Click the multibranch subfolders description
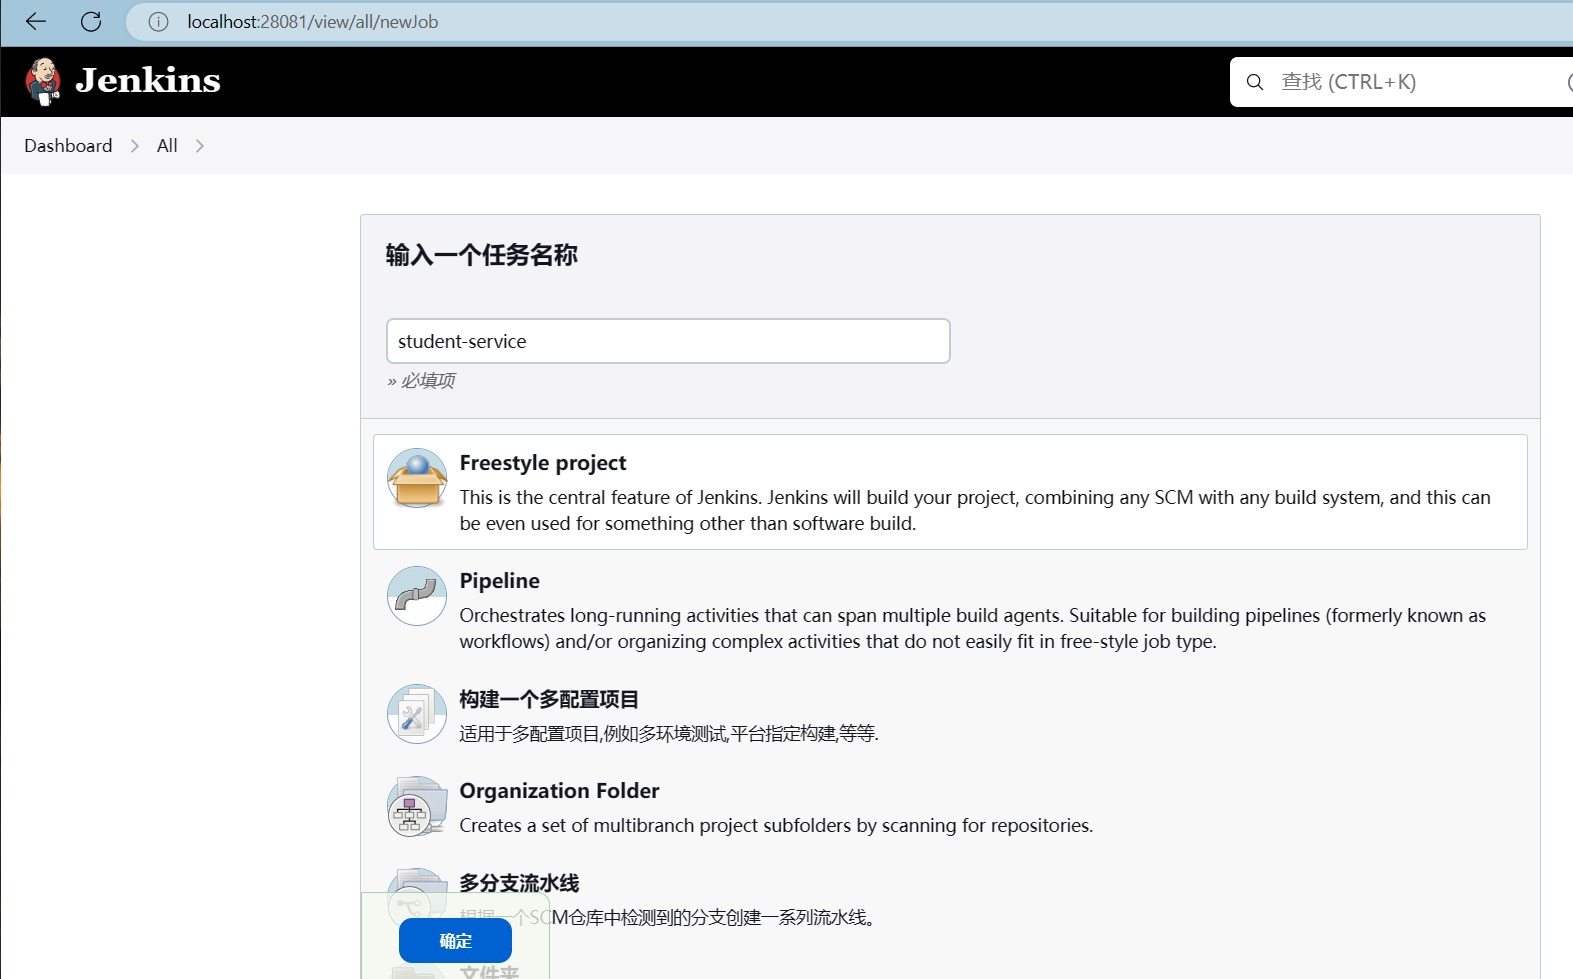The height and width of the screenshot is (979, 1573). (x=776, y=825)
